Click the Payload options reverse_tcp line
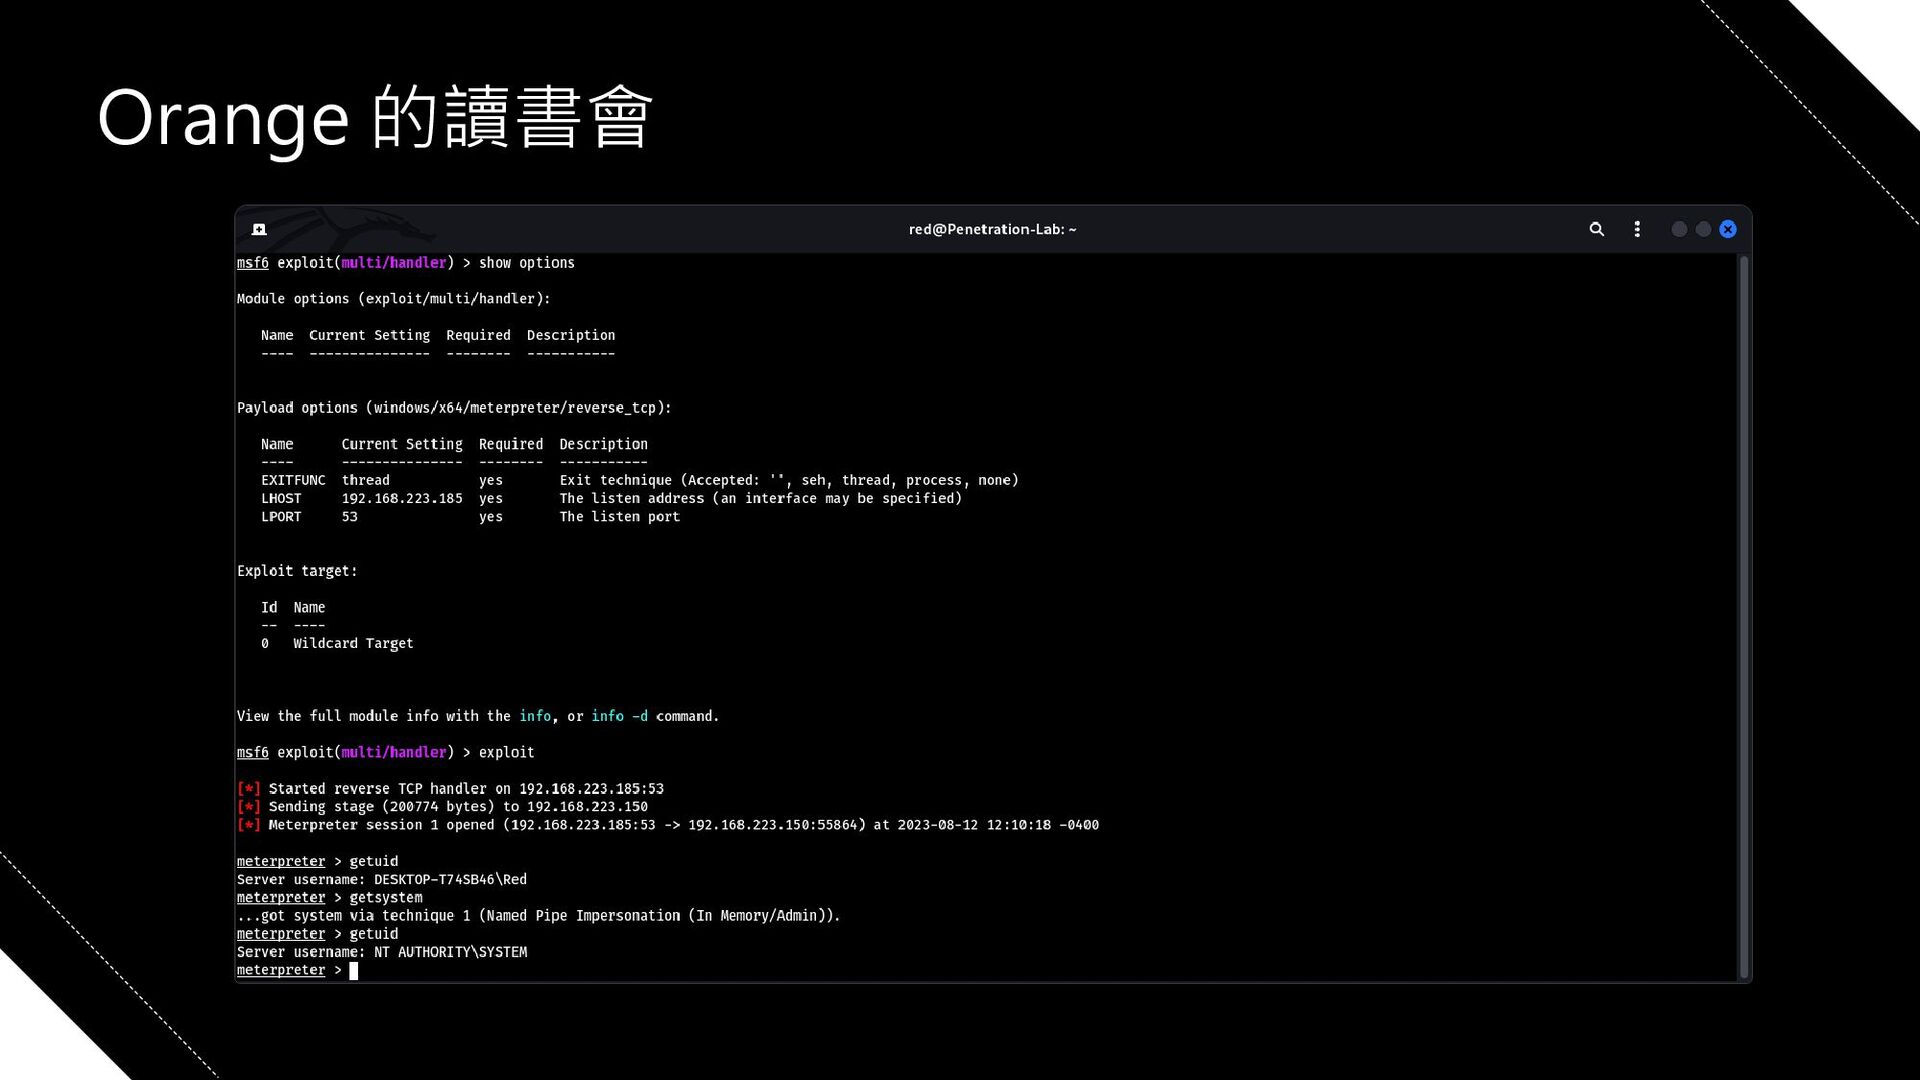 454,408
